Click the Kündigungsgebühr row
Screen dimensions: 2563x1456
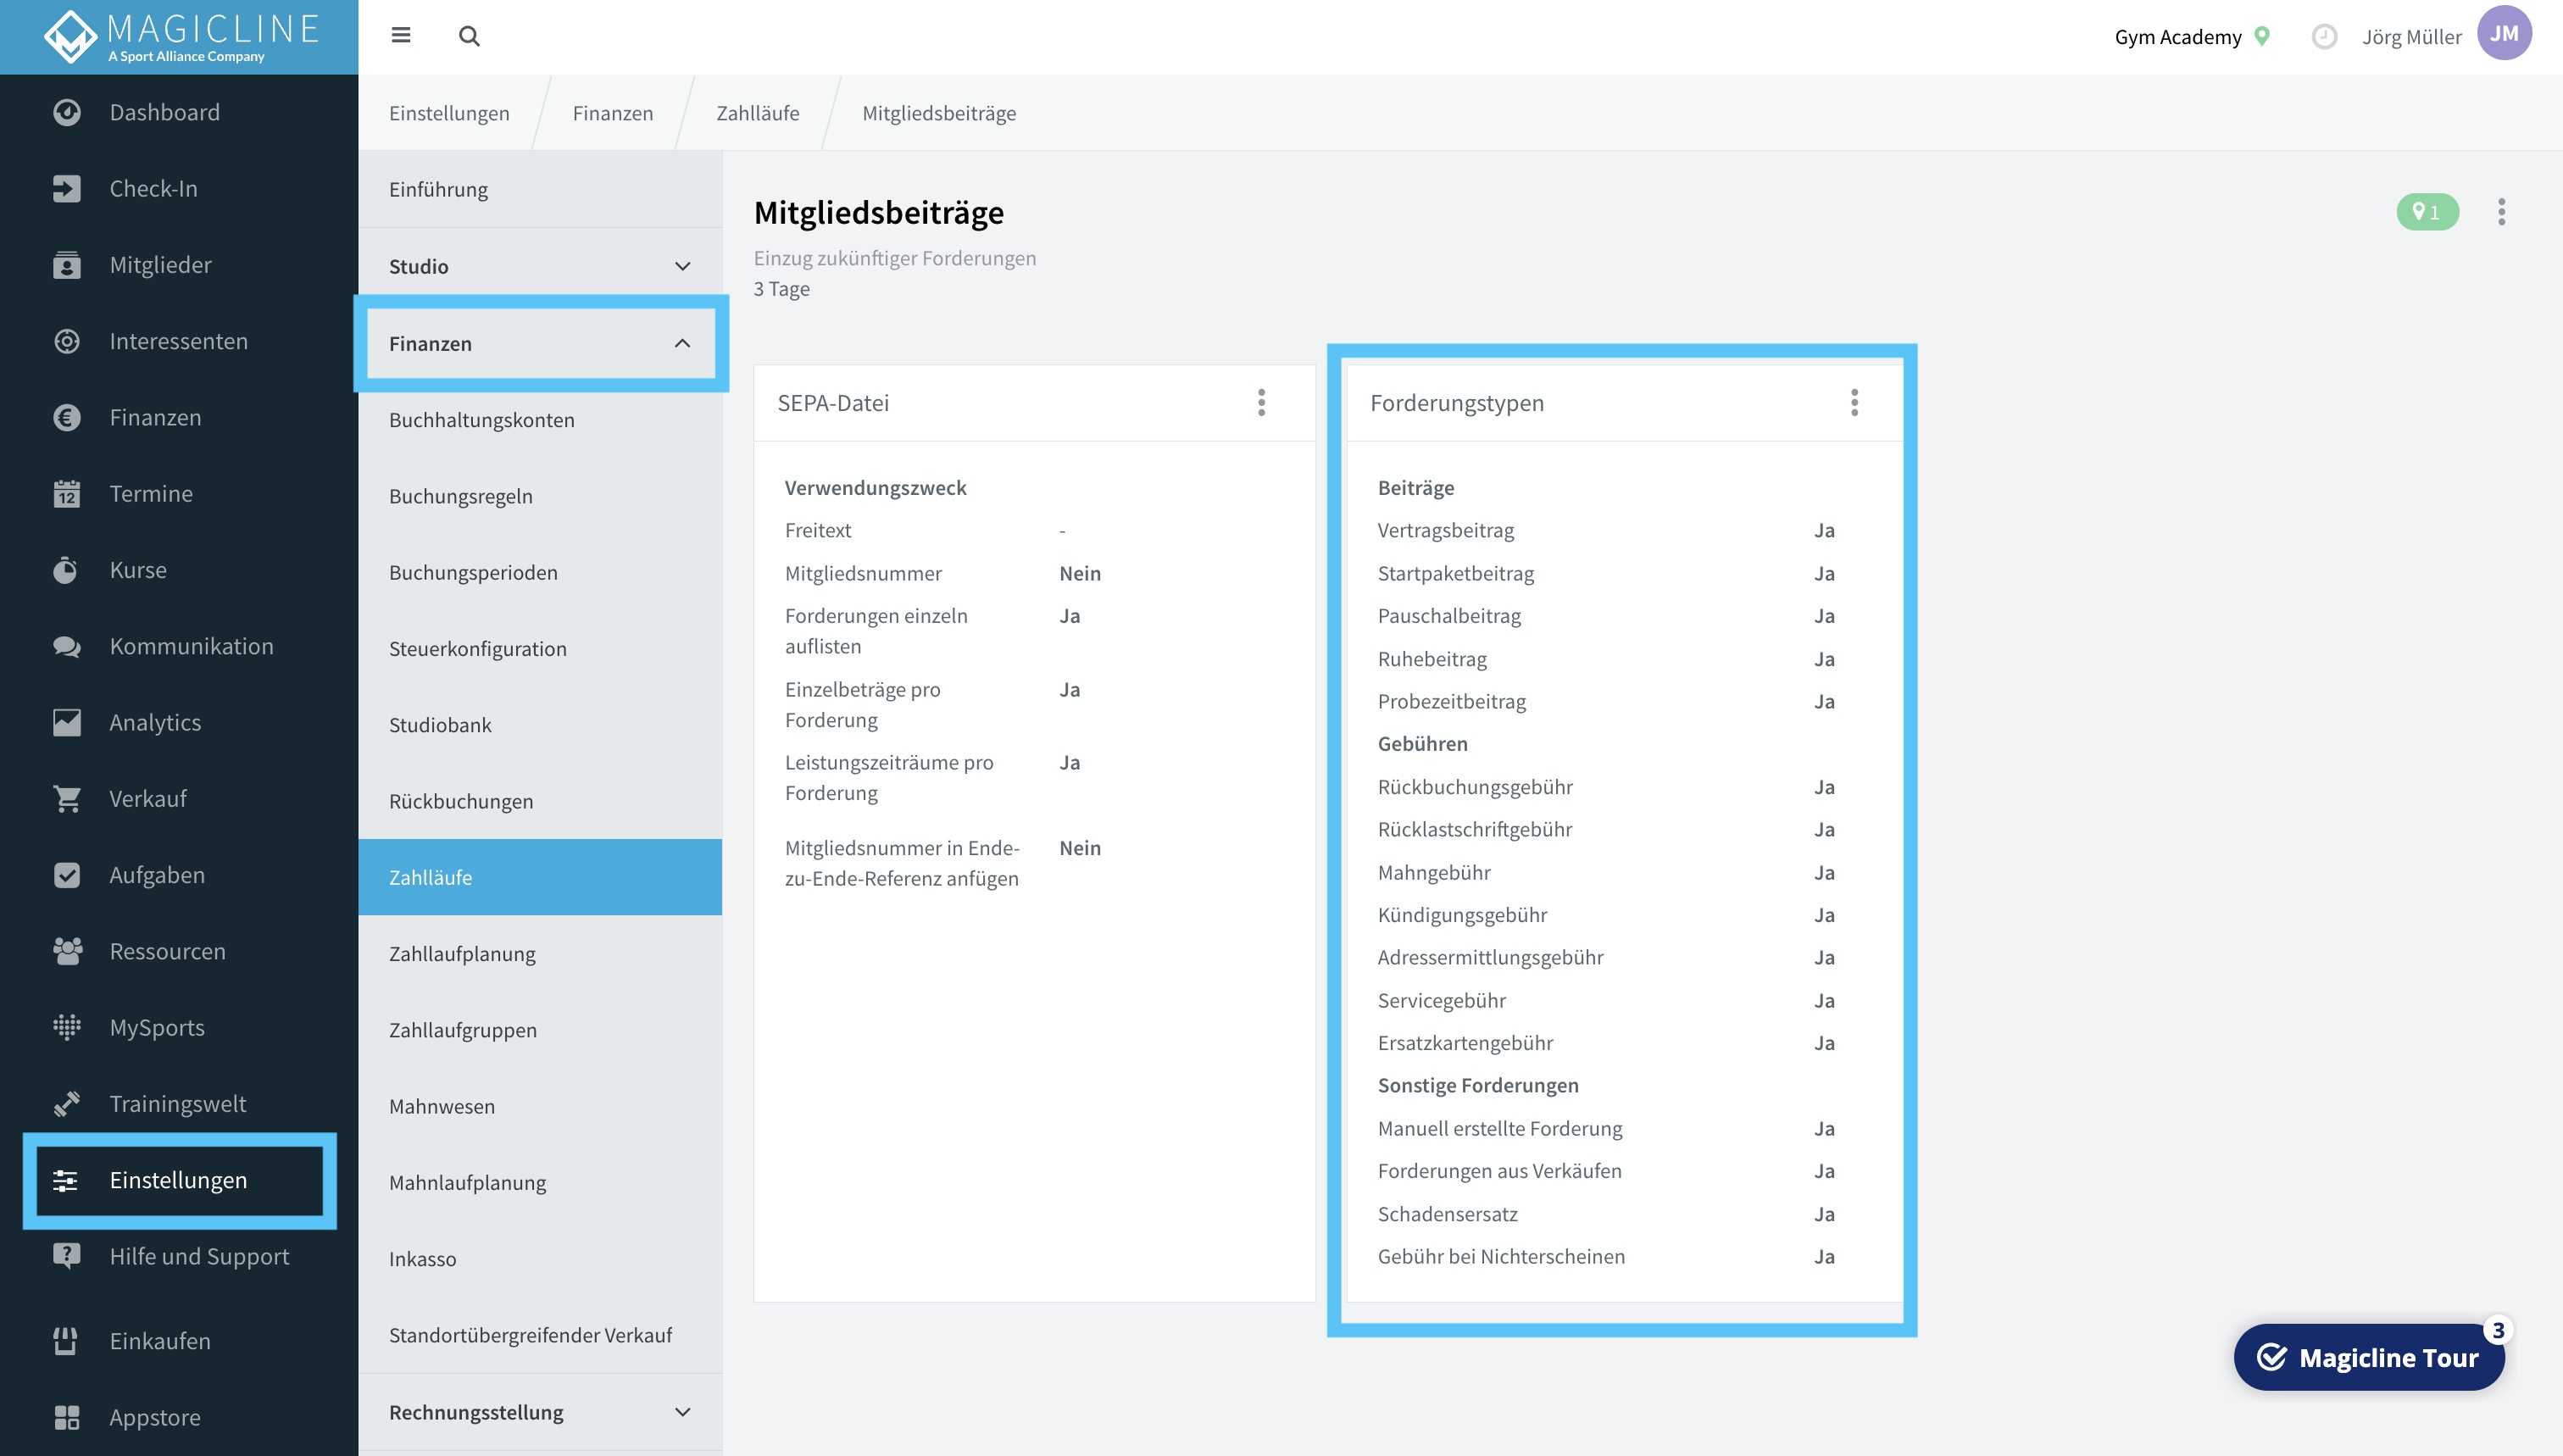pos(1606,915)
